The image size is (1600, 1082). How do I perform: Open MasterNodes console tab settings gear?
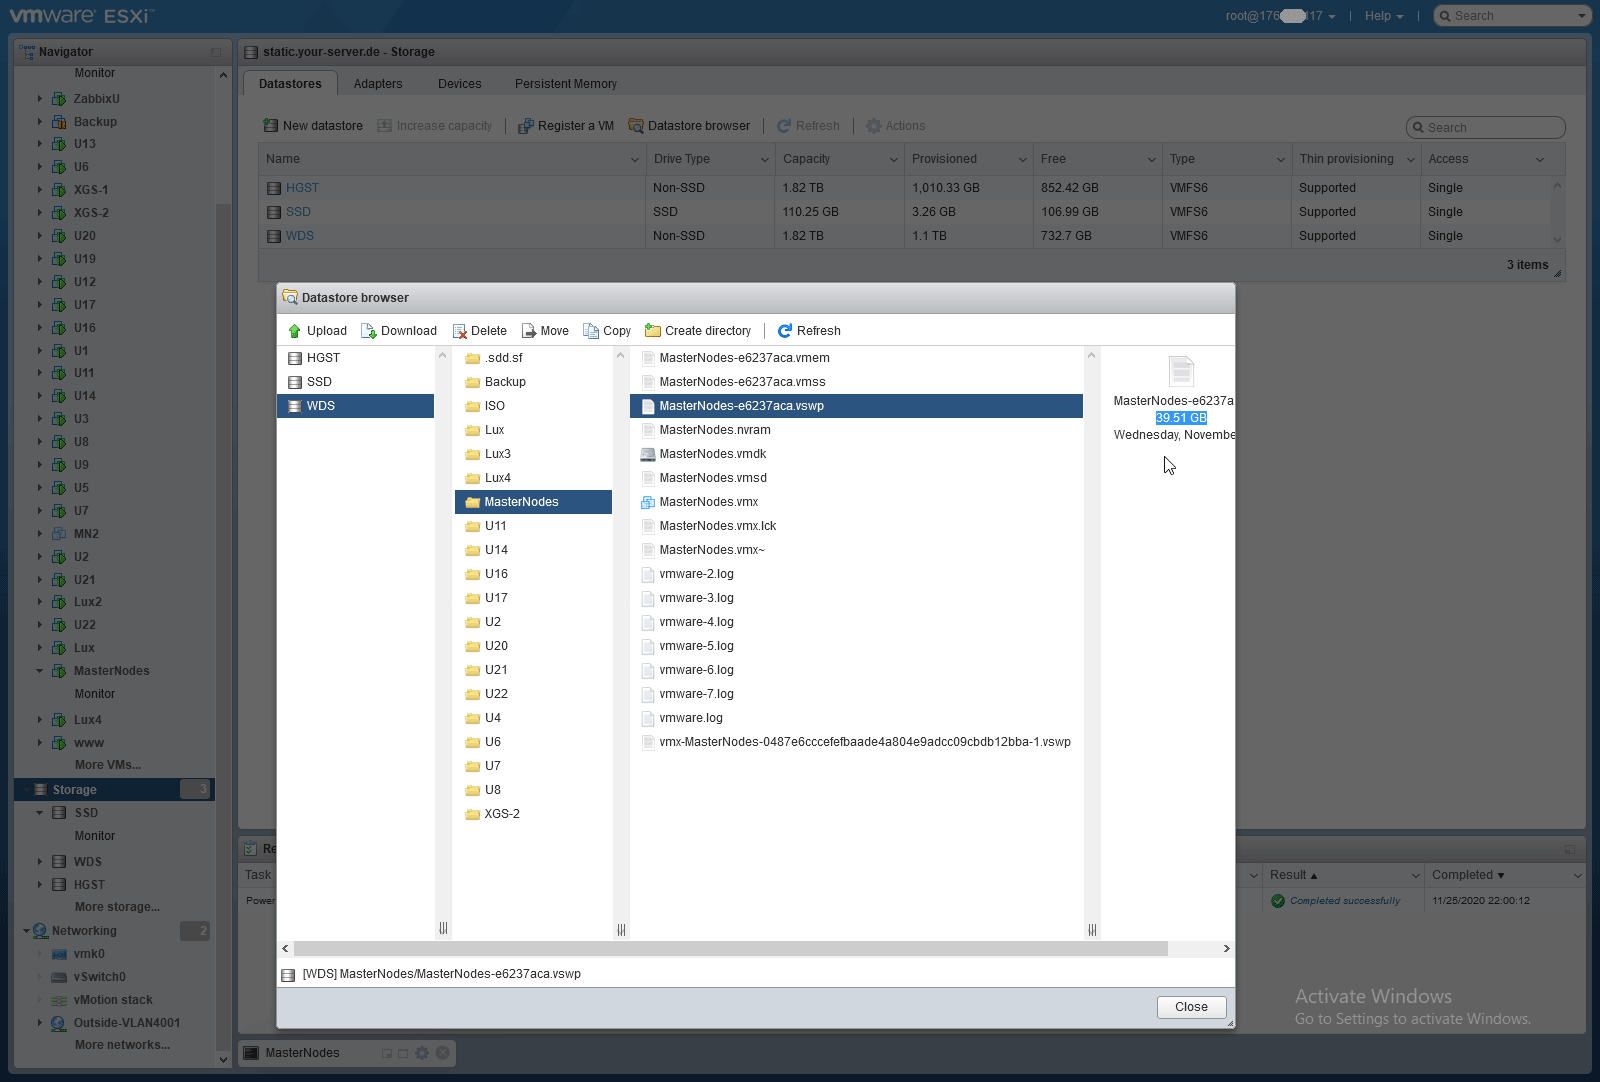[x=422, y=1052]
